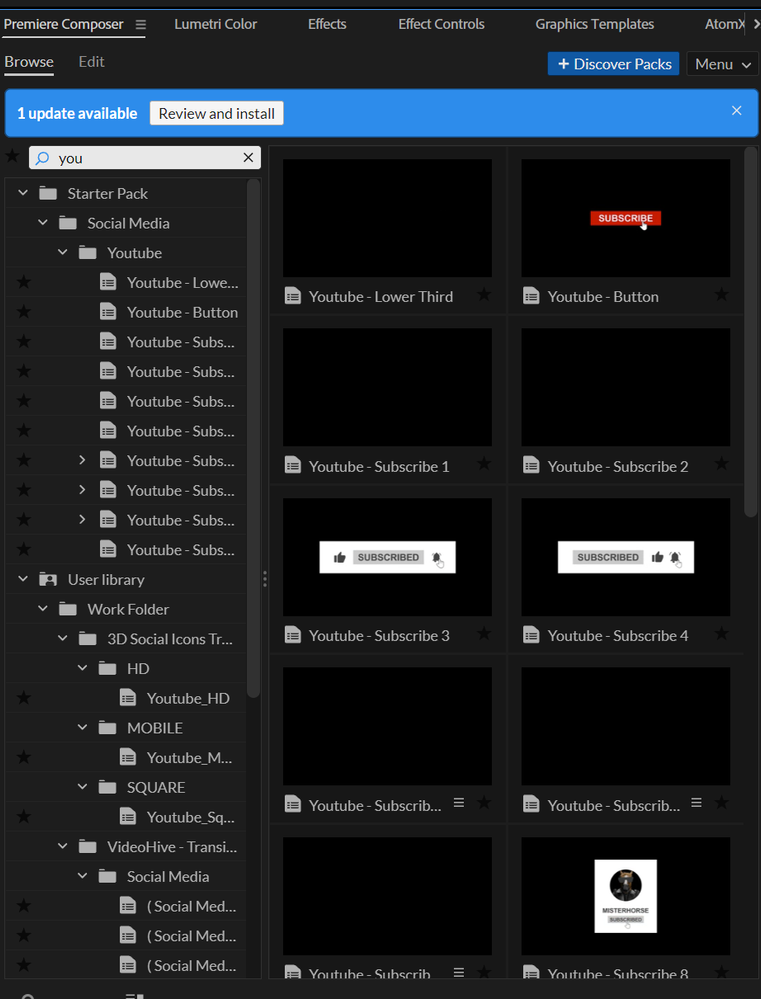Click the template grid vertical scrollbar

[750, 331]
